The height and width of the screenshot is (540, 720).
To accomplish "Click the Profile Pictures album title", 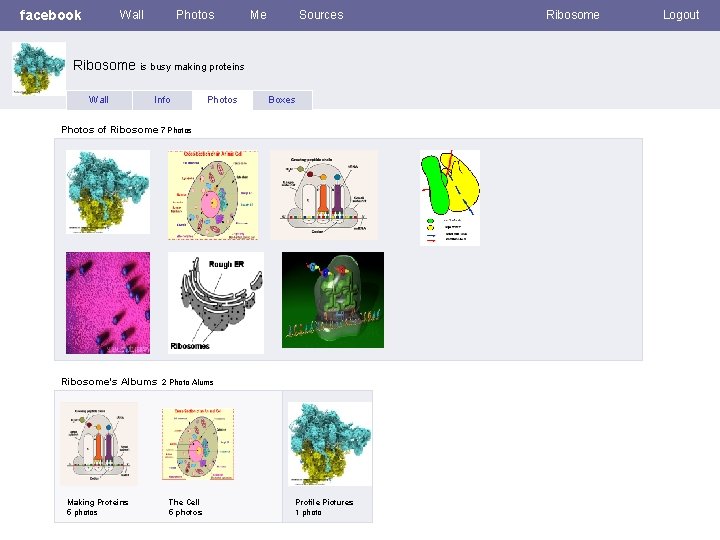I will (x=324, y=502).
